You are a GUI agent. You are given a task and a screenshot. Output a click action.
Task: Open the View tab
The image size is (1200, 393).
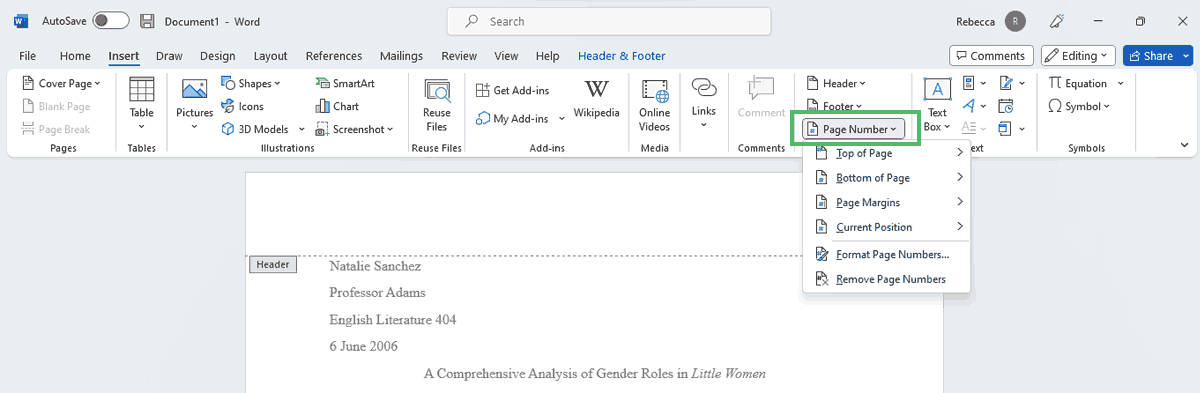(506, 56)
